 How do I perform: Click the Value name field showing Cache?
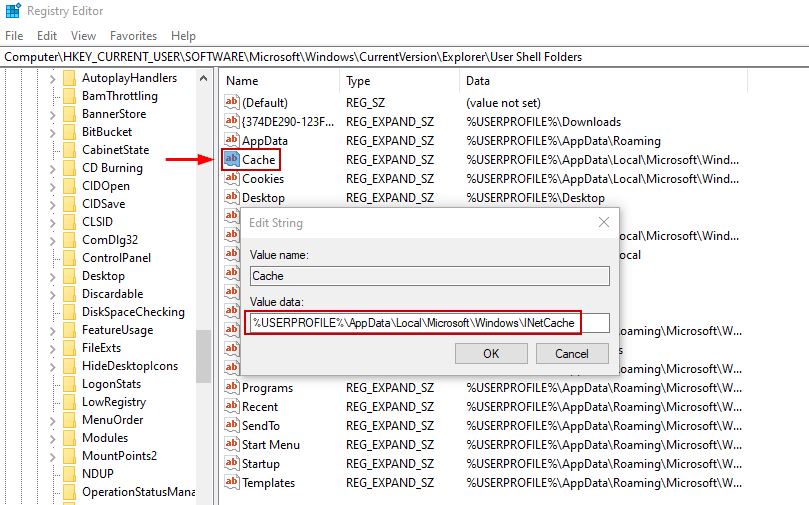coord(429,276)
